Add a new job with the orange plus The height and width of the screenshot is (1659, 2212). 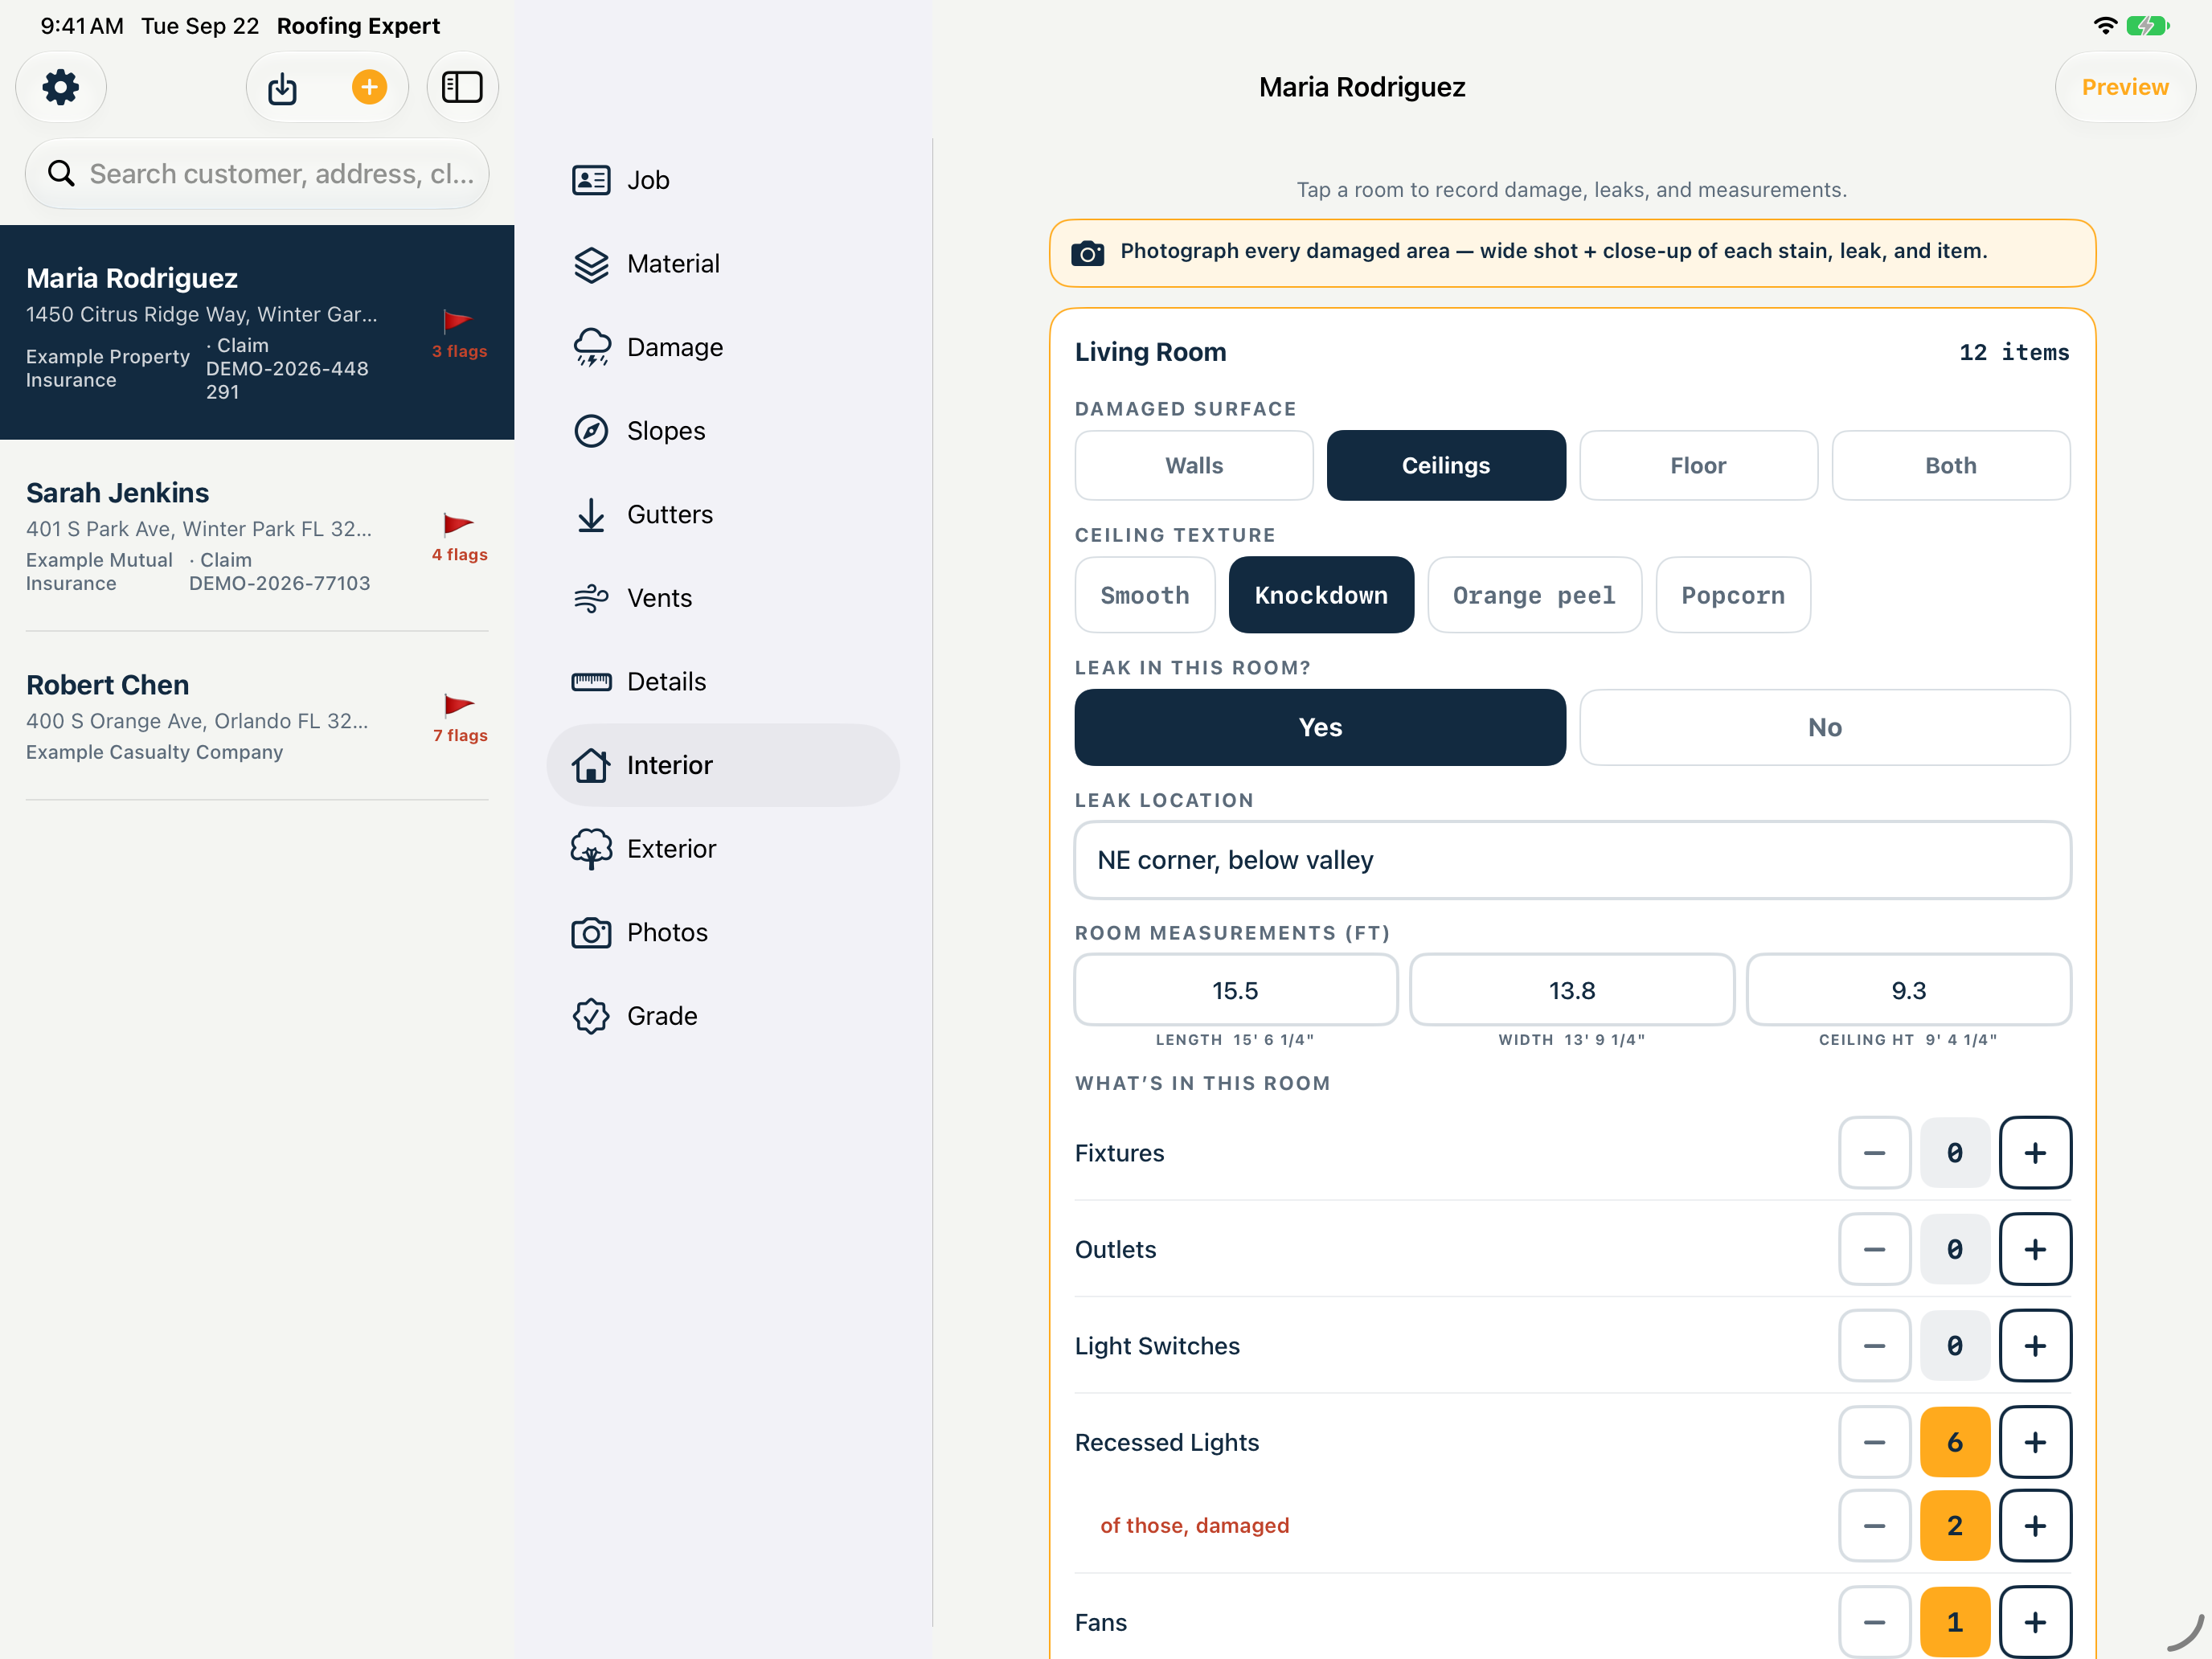[369, 87]
